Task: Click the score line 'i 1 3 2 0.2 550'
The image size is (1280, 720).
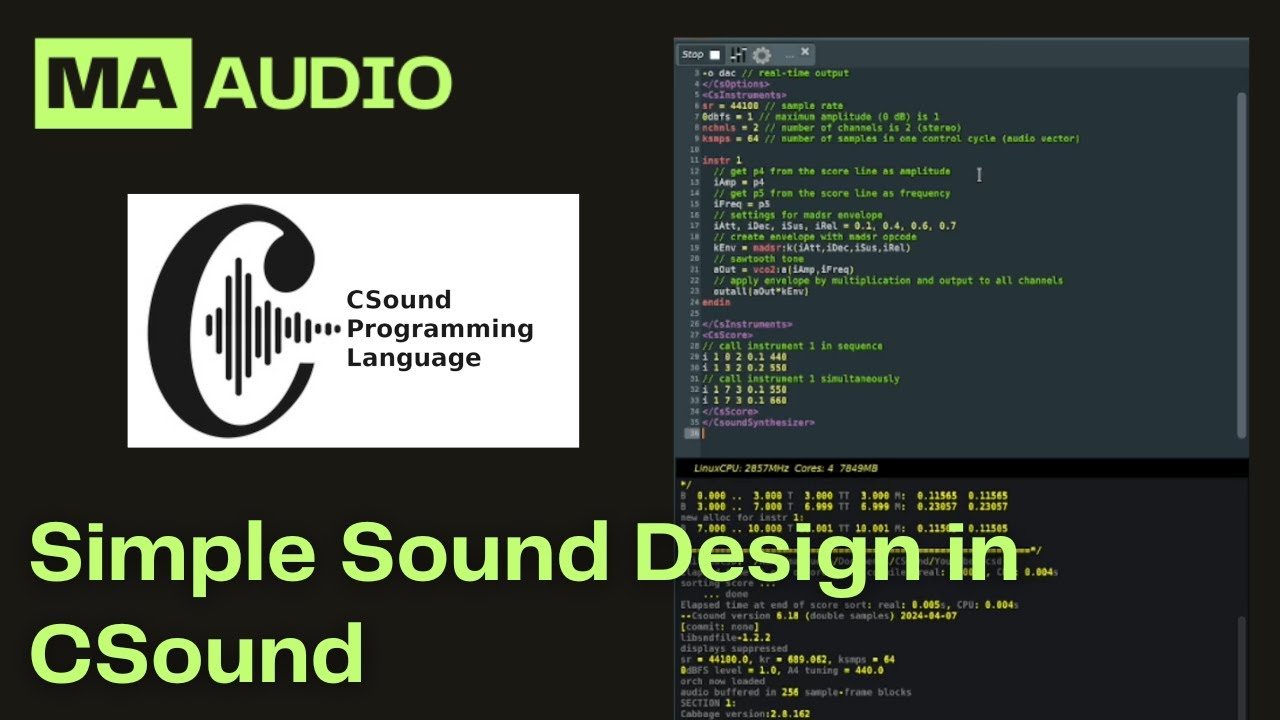Action: pos(744,368)
